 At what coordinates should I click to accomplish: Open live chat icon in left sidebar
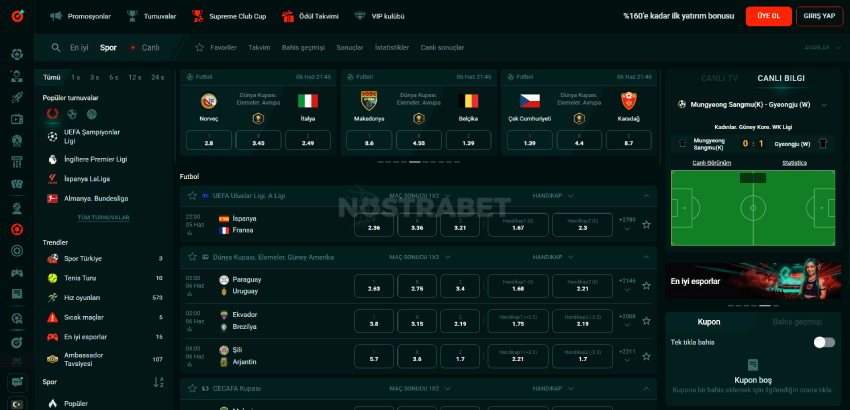point(17,382)
